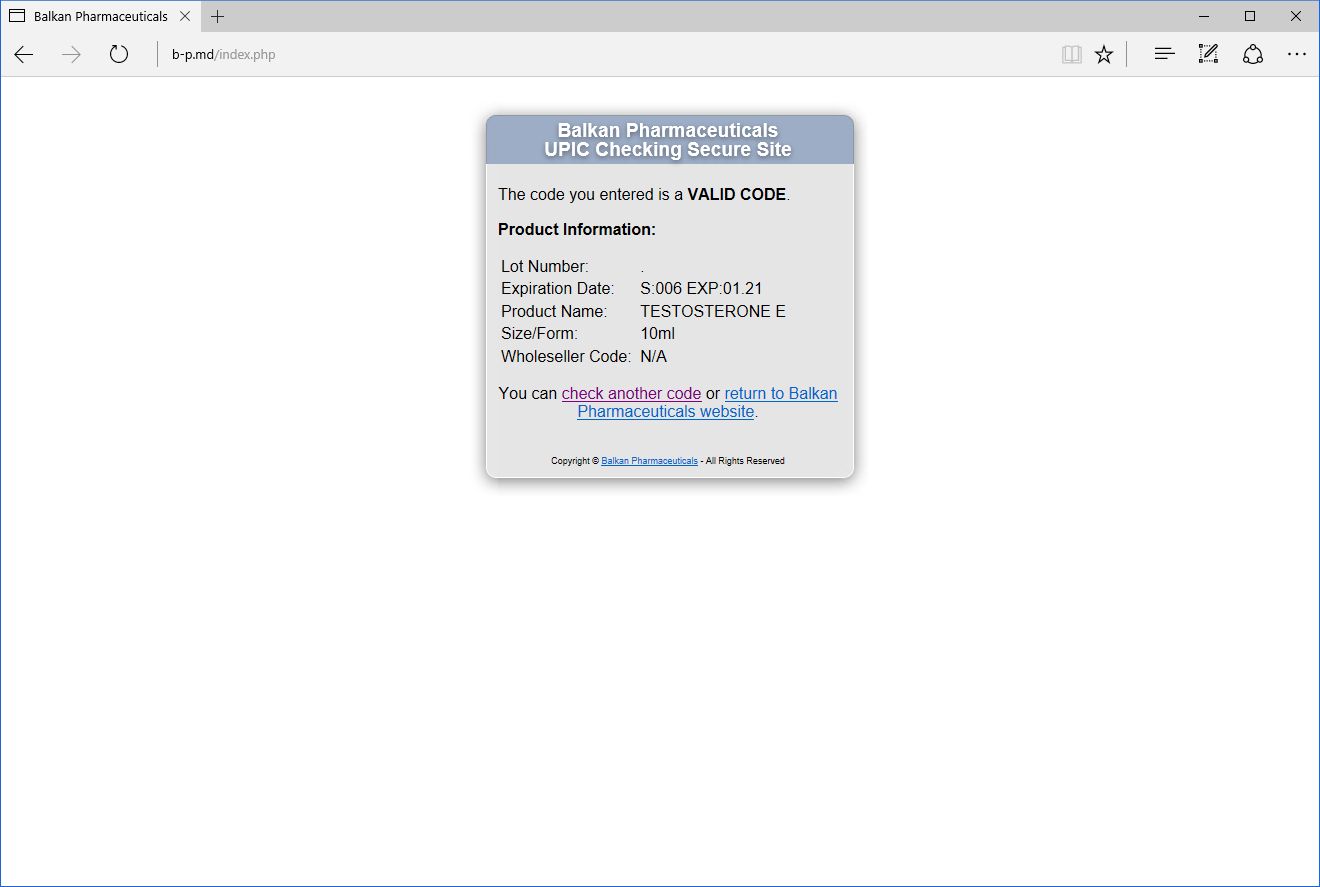Go back to the previous page

[24, 55]
